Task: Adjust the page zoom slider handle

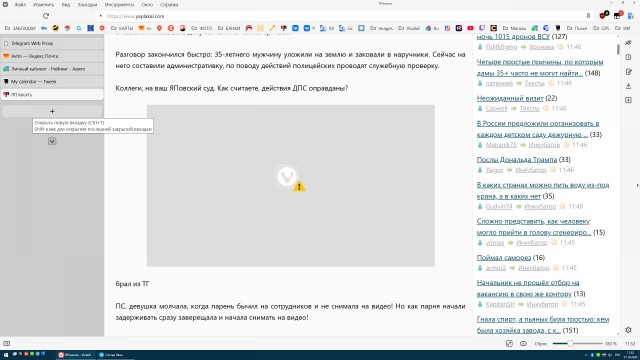Action: pos(570,344)
